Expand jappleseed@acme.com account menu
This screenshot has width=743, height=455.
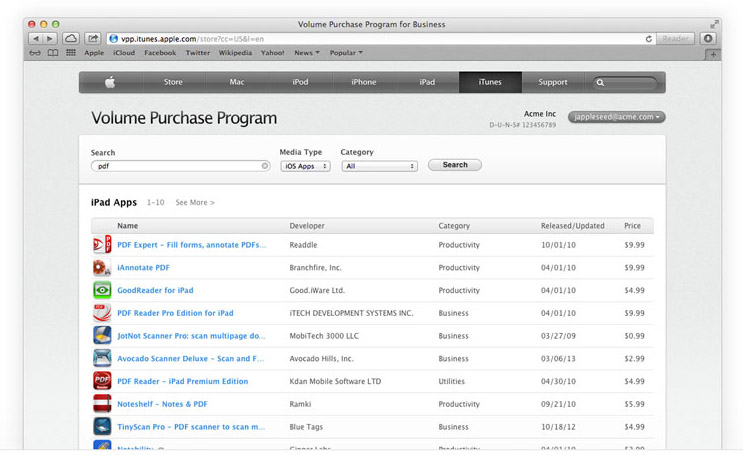616,117
